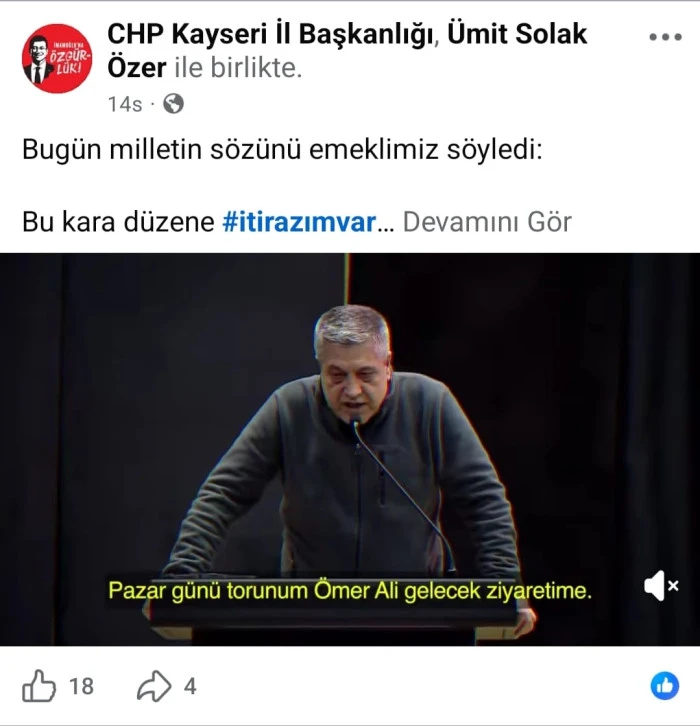The width and height of the screenshot is (700, 726).
Task: Open the three-dot post options menu
Action: pos(665,37)
